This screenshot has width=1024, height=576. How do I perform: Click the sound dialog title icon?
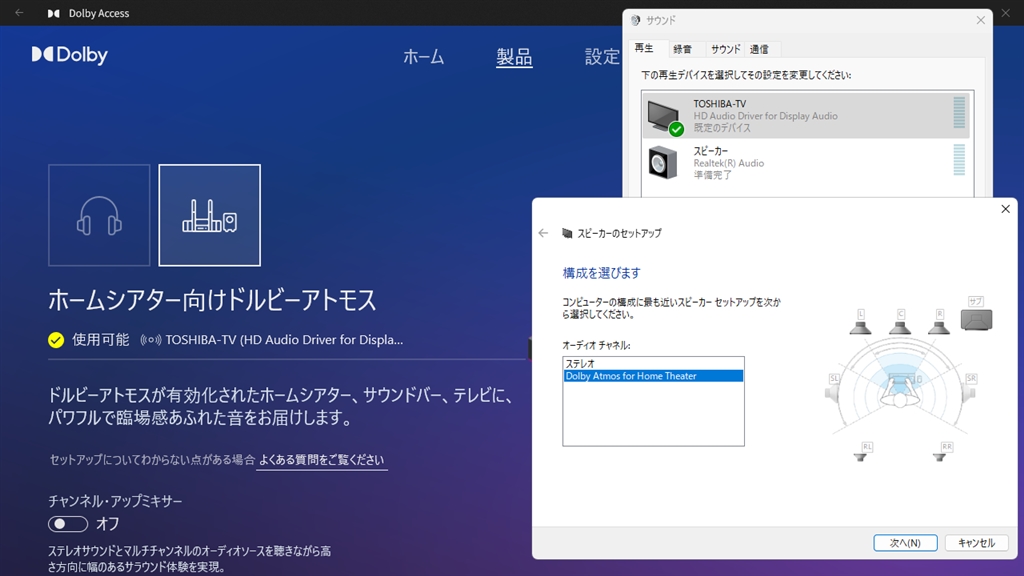pyautogui.click(x=635, y=20)
